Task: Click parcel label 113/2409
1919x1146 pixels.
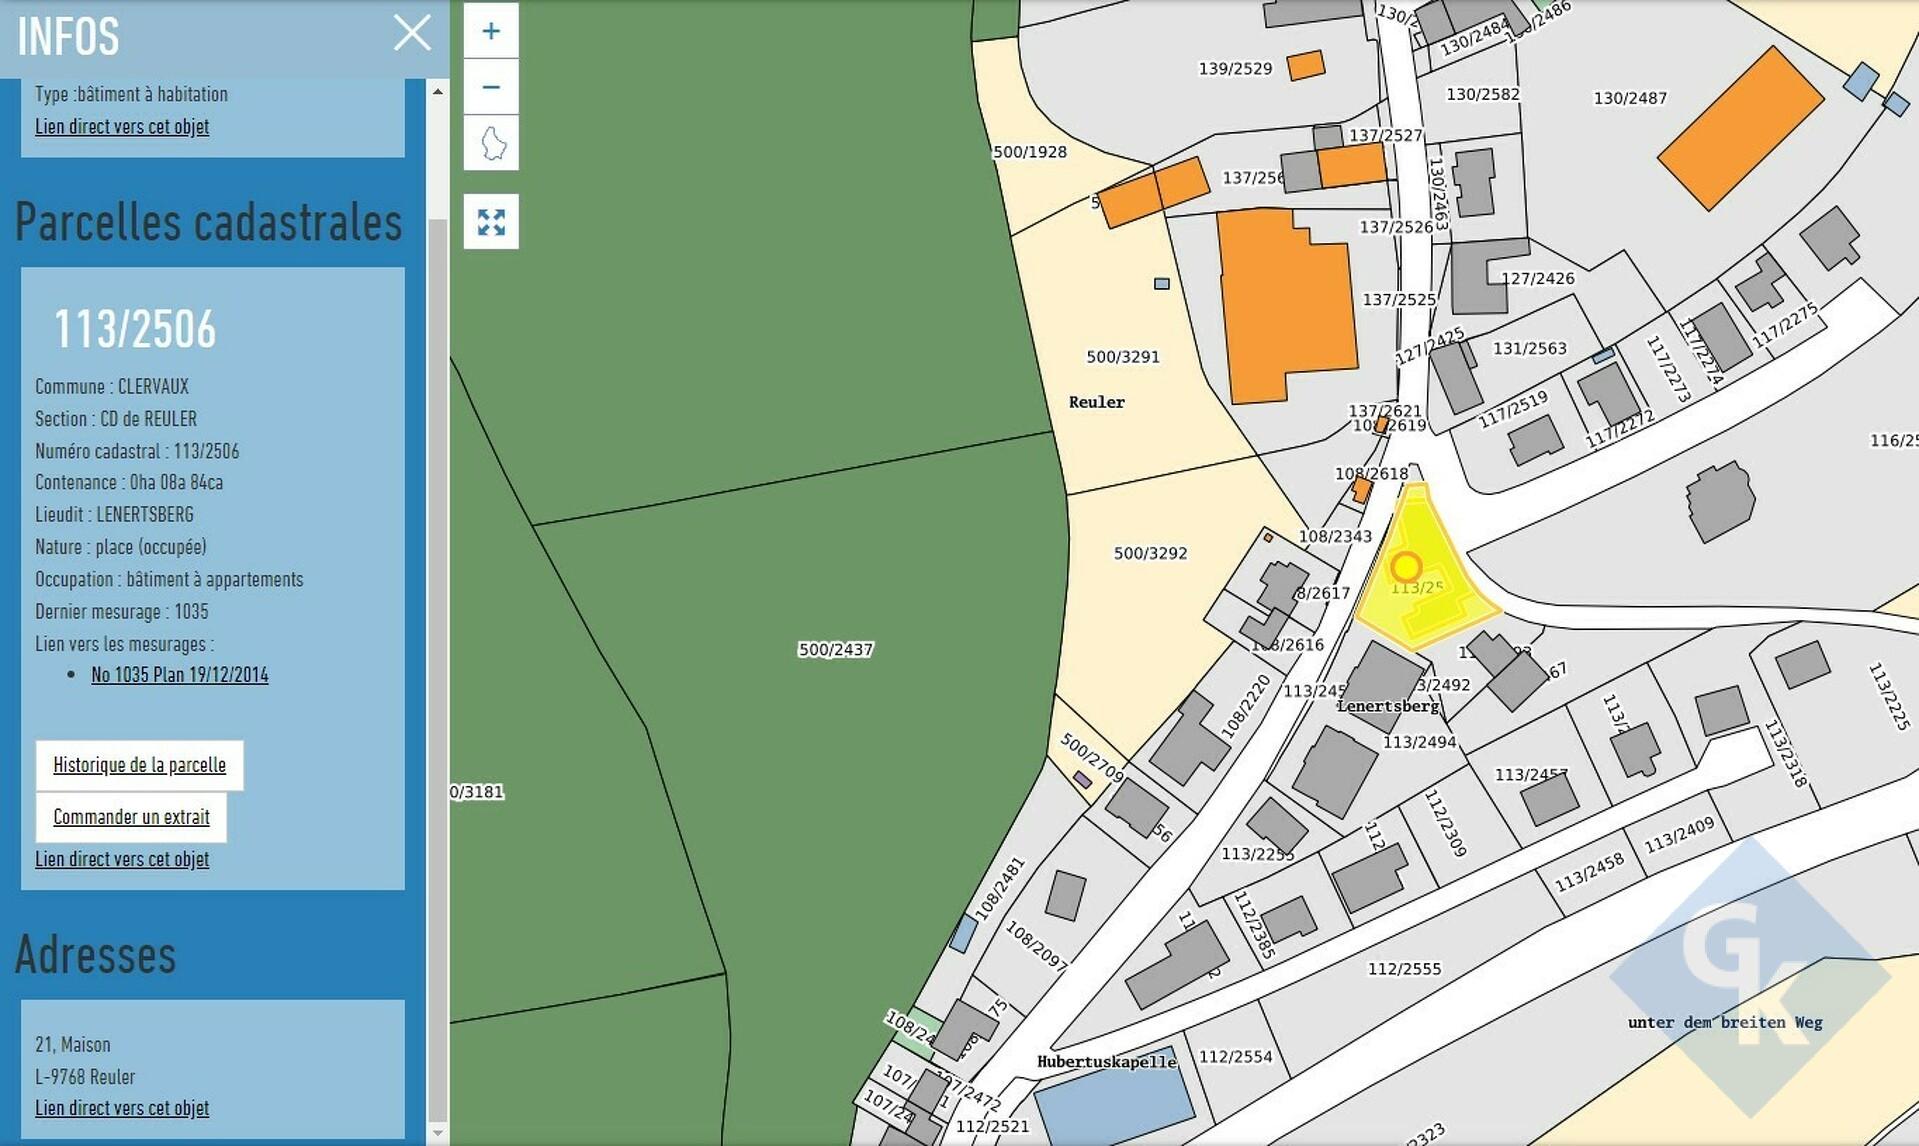Action: [1679, 835]
